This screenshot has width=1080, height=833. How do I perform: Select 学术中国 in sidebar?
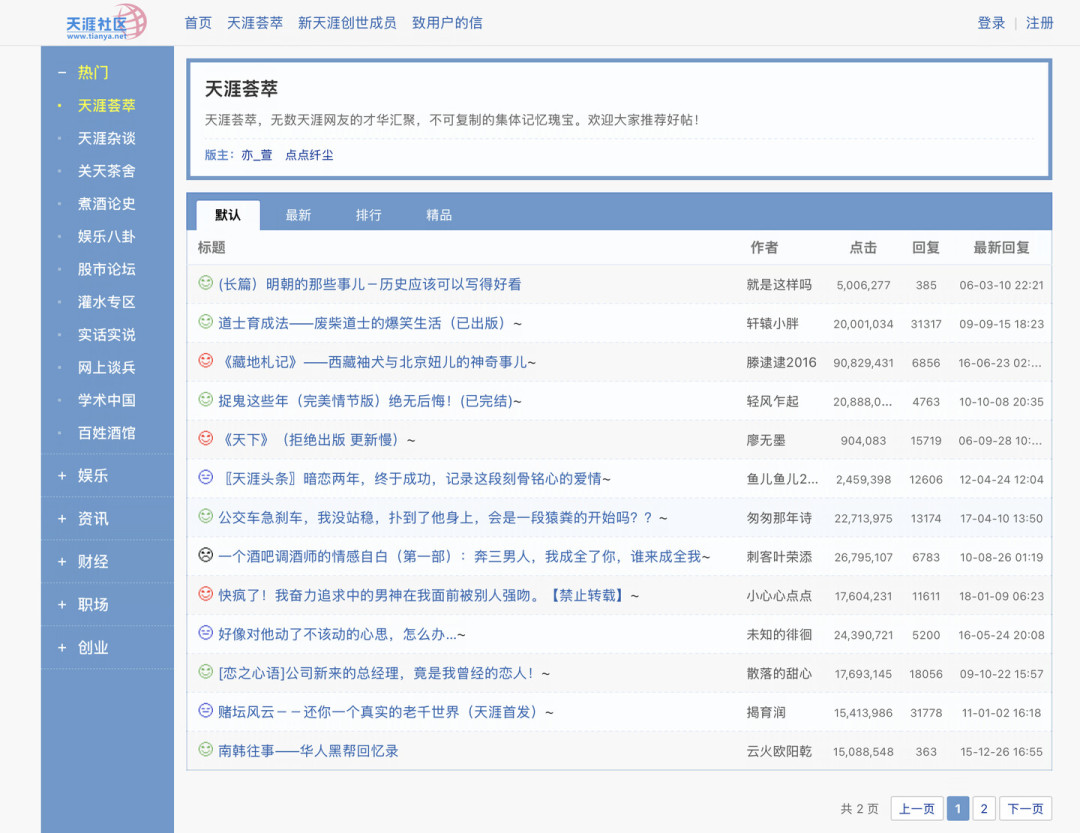tap(107, 400)
